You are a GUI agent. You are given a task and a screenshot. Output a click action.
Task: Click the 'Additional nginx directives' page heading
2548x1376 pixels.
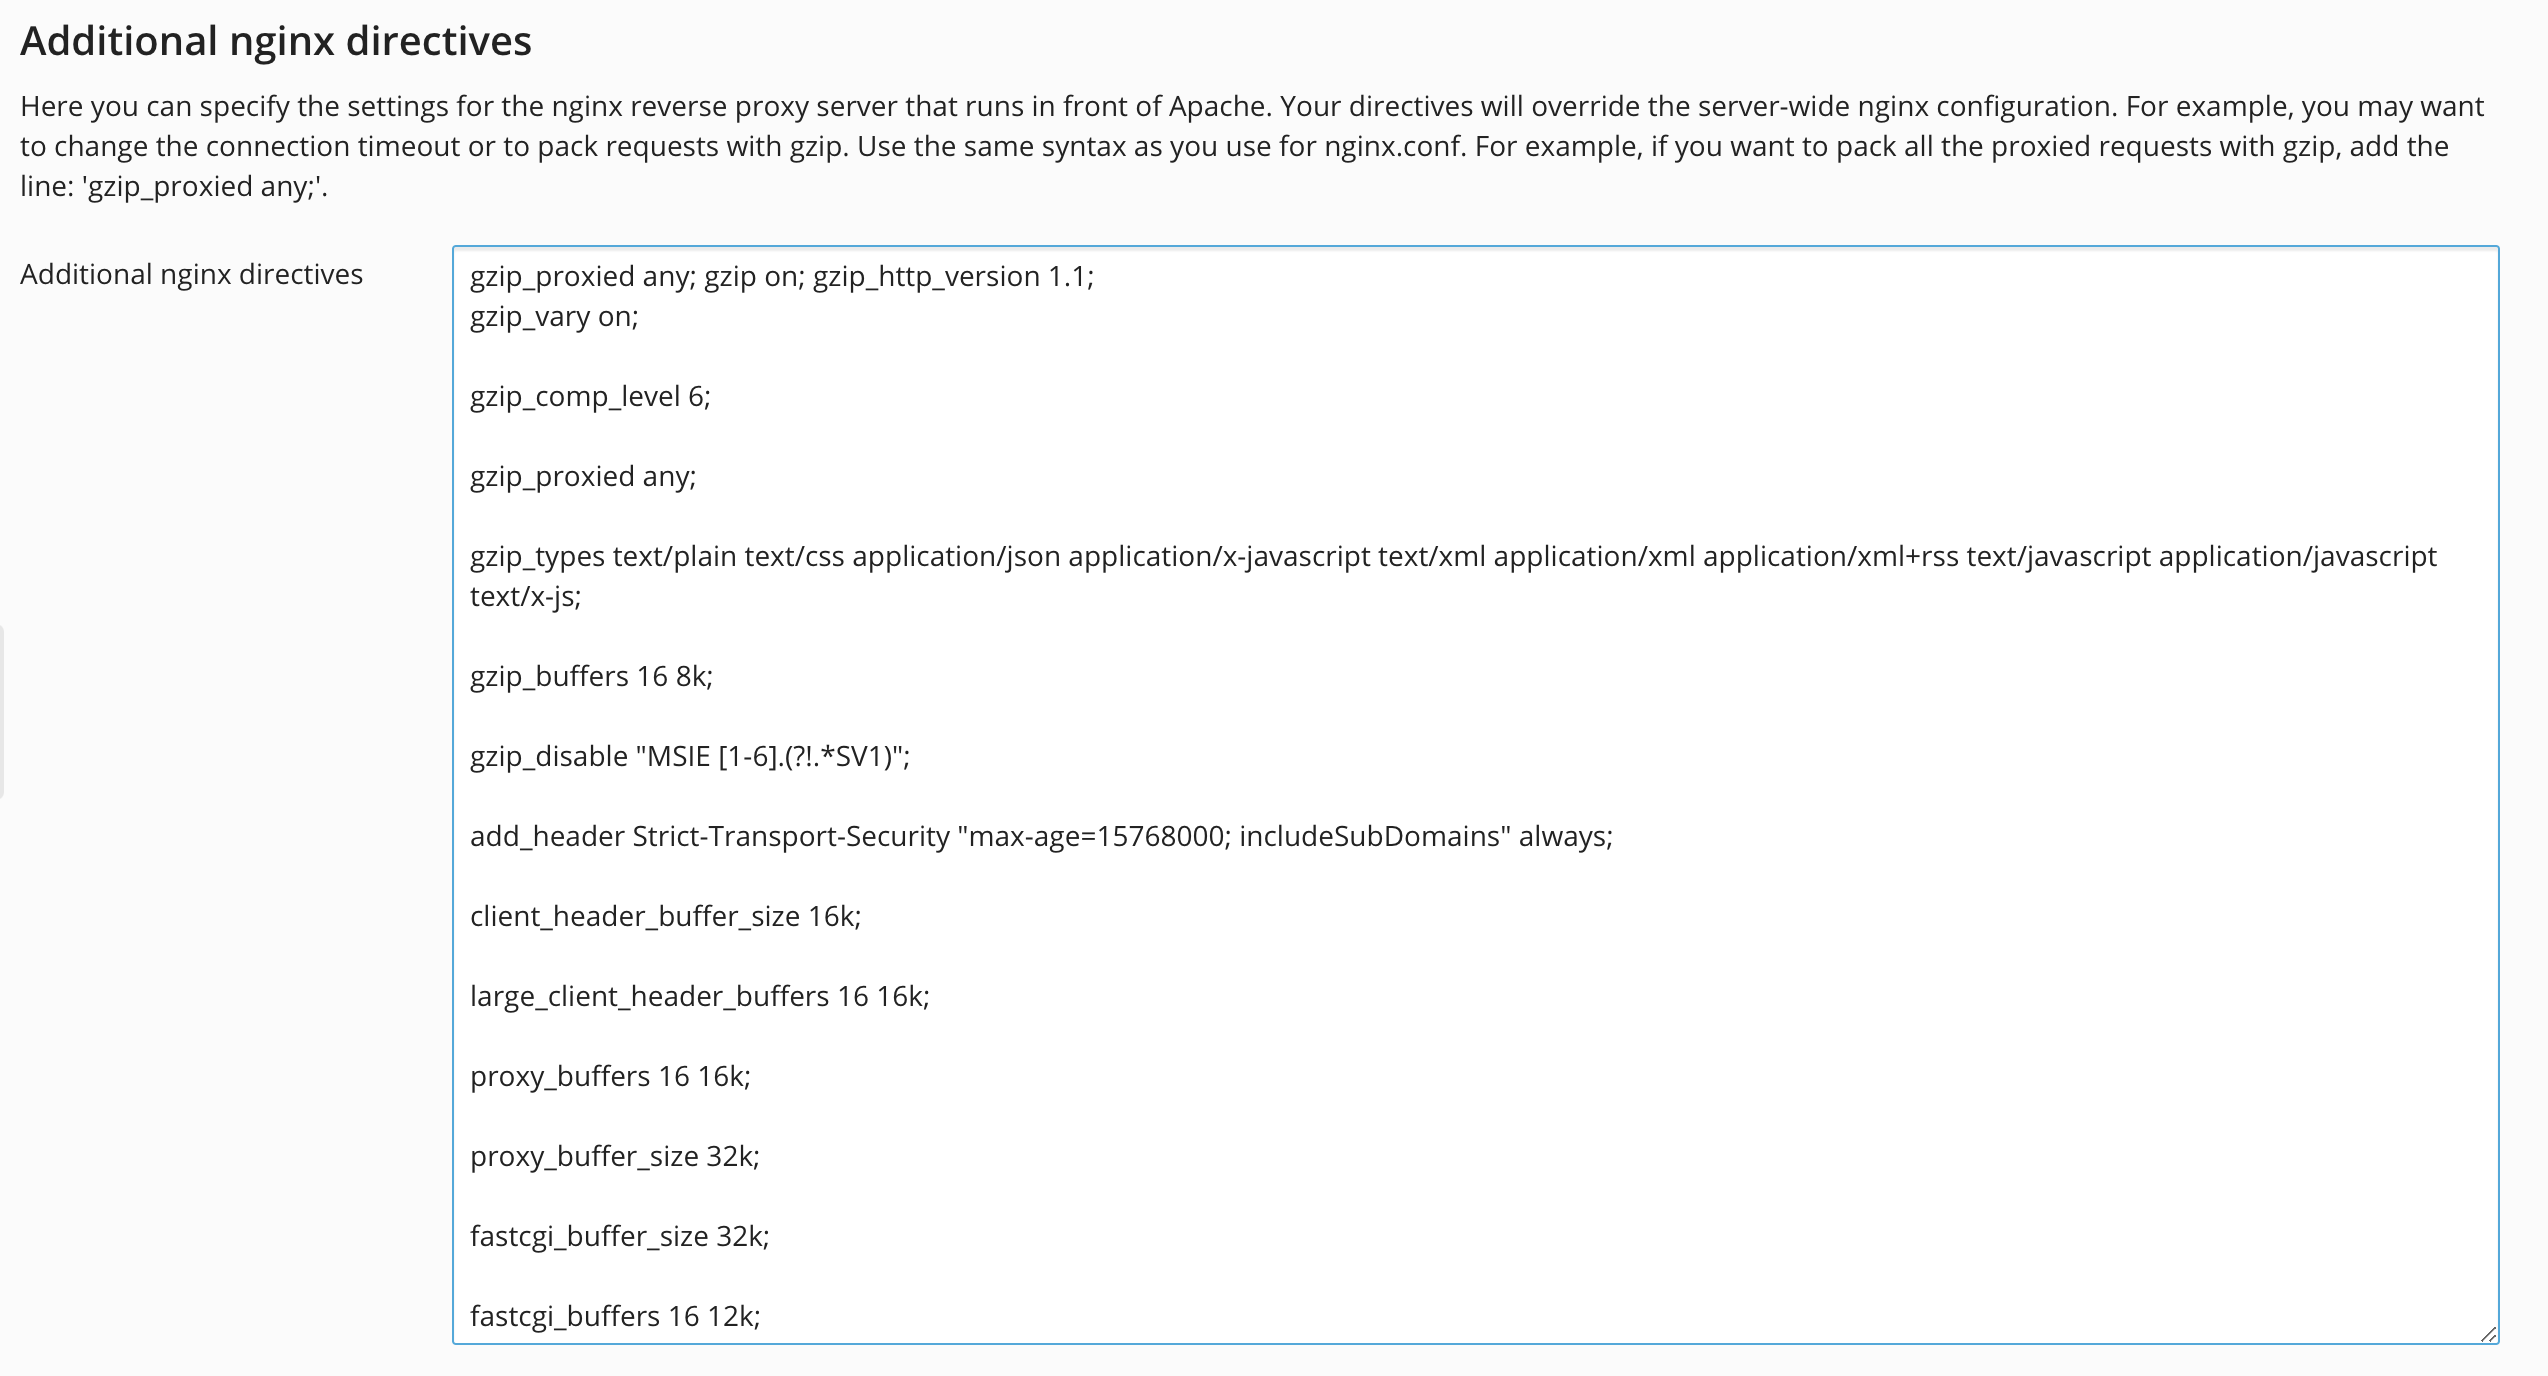[x=276, y=41]
